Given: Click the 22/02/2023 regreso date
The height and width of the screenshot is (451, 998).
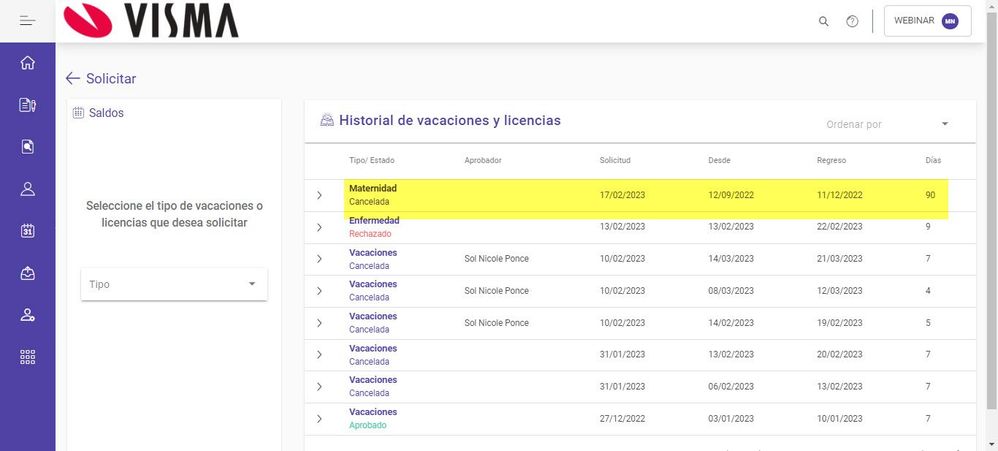Looking at the screenshot, I should tap(840, 227).
